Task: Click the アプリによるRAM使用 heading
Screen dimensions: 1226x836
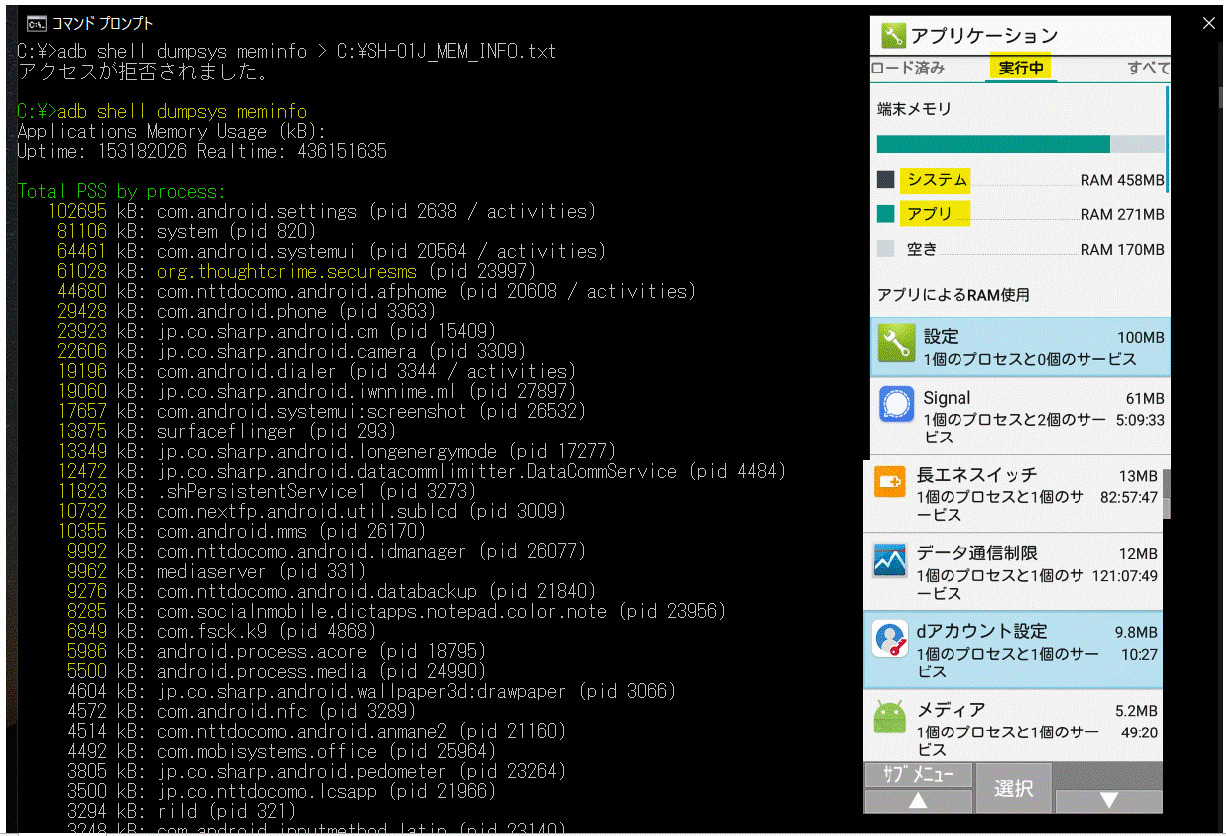Action: 953,295
